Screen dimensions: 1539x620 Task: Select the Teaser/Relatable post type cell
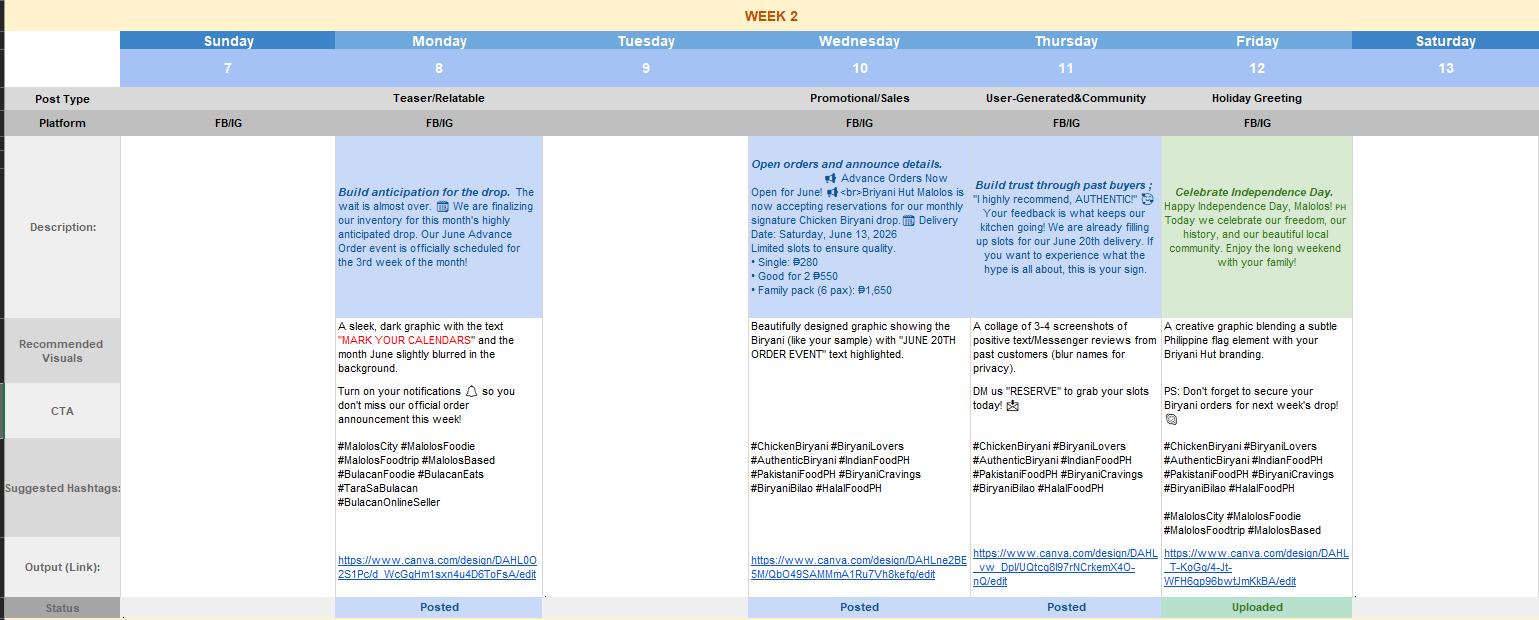[x=439, y=98]
